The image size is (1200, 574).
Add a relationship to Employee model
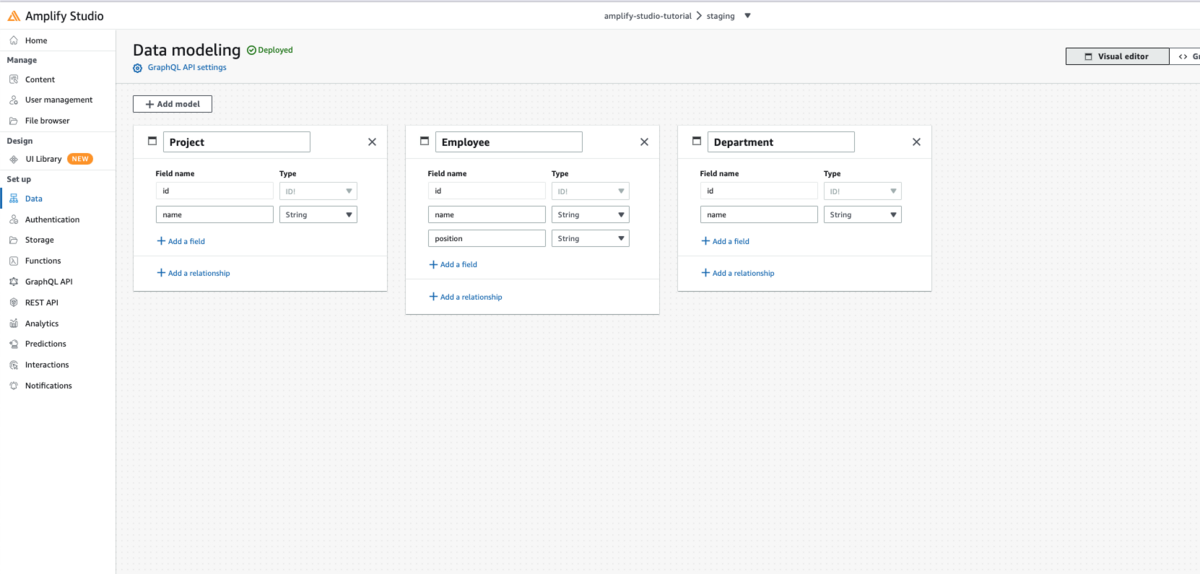point(465,297)
